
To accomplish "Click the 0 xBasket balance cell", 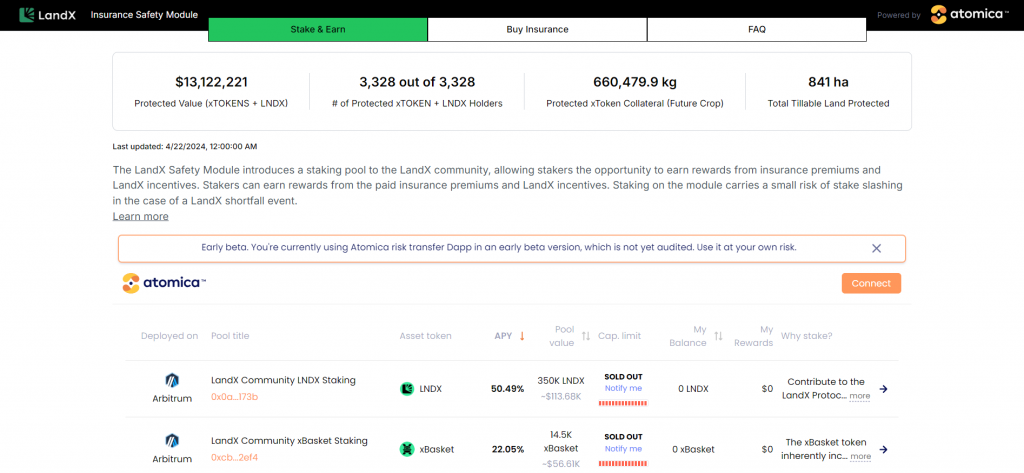I will pyautogui.click(x=693, y=449).
